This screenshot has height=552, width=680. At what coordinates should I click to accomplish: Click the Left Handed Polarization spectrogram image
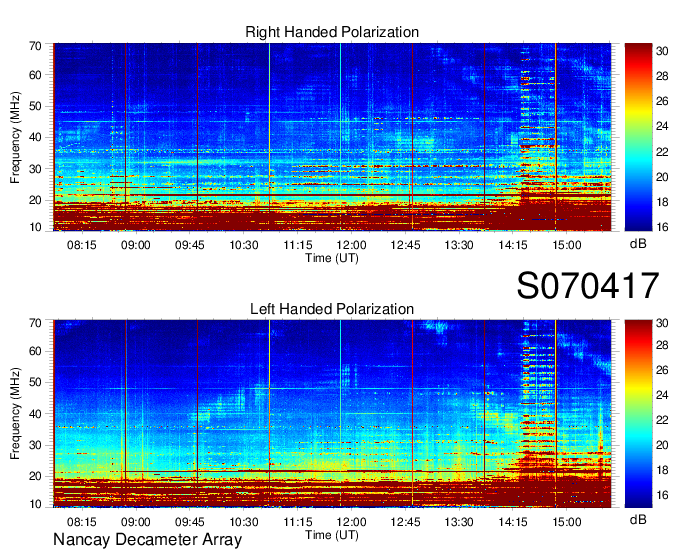pos(332,414)
